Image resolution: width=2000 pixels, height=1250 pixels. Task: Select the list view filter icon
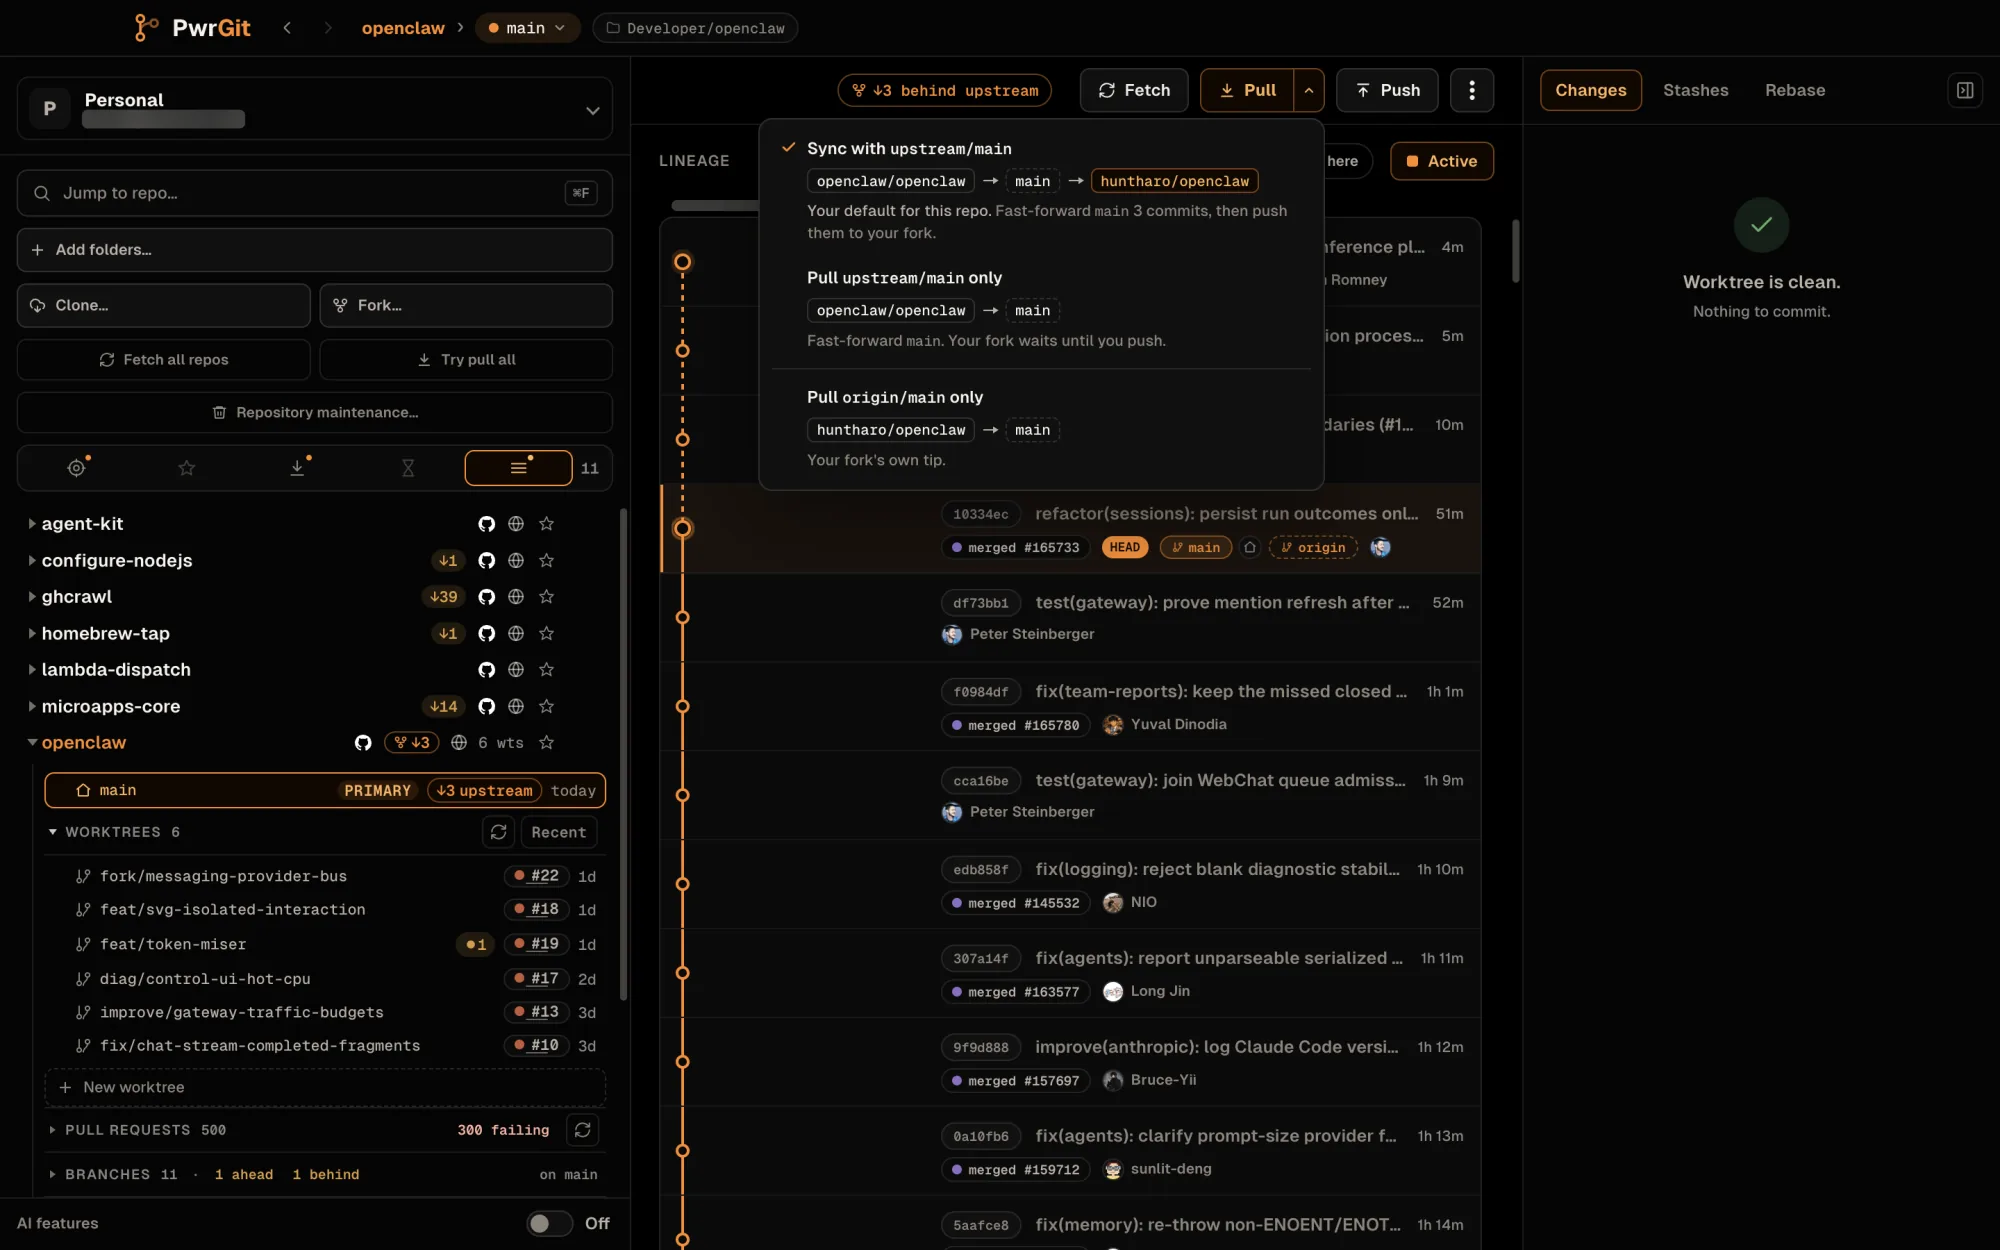click(x=518, y=468)
